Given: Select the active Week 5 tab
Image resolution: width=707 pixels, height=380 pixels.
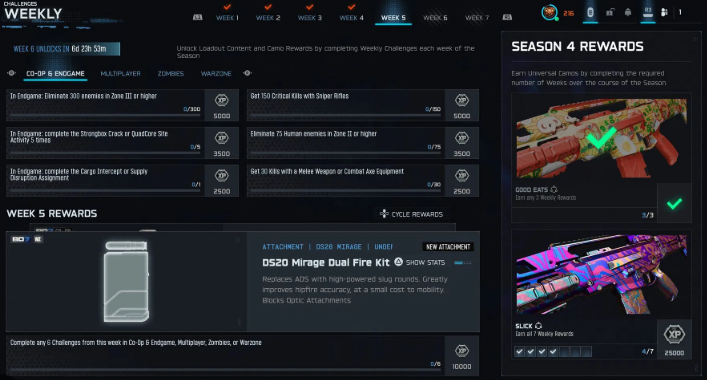Looking at the screenshot, I should (393, 18).
